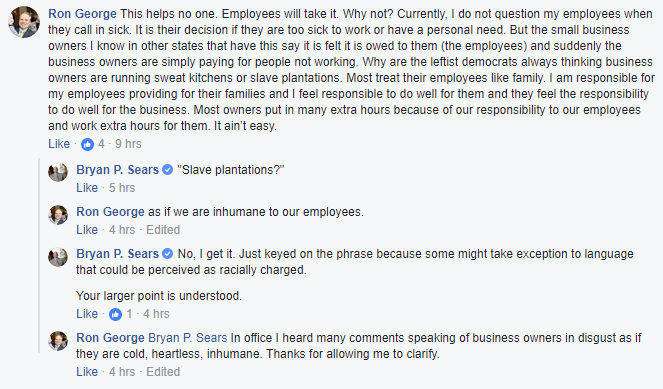The width and height of the screenshot is (663, 389).
Task: View the 4 thumbs-up reactions icon
Action: (88, 144)
